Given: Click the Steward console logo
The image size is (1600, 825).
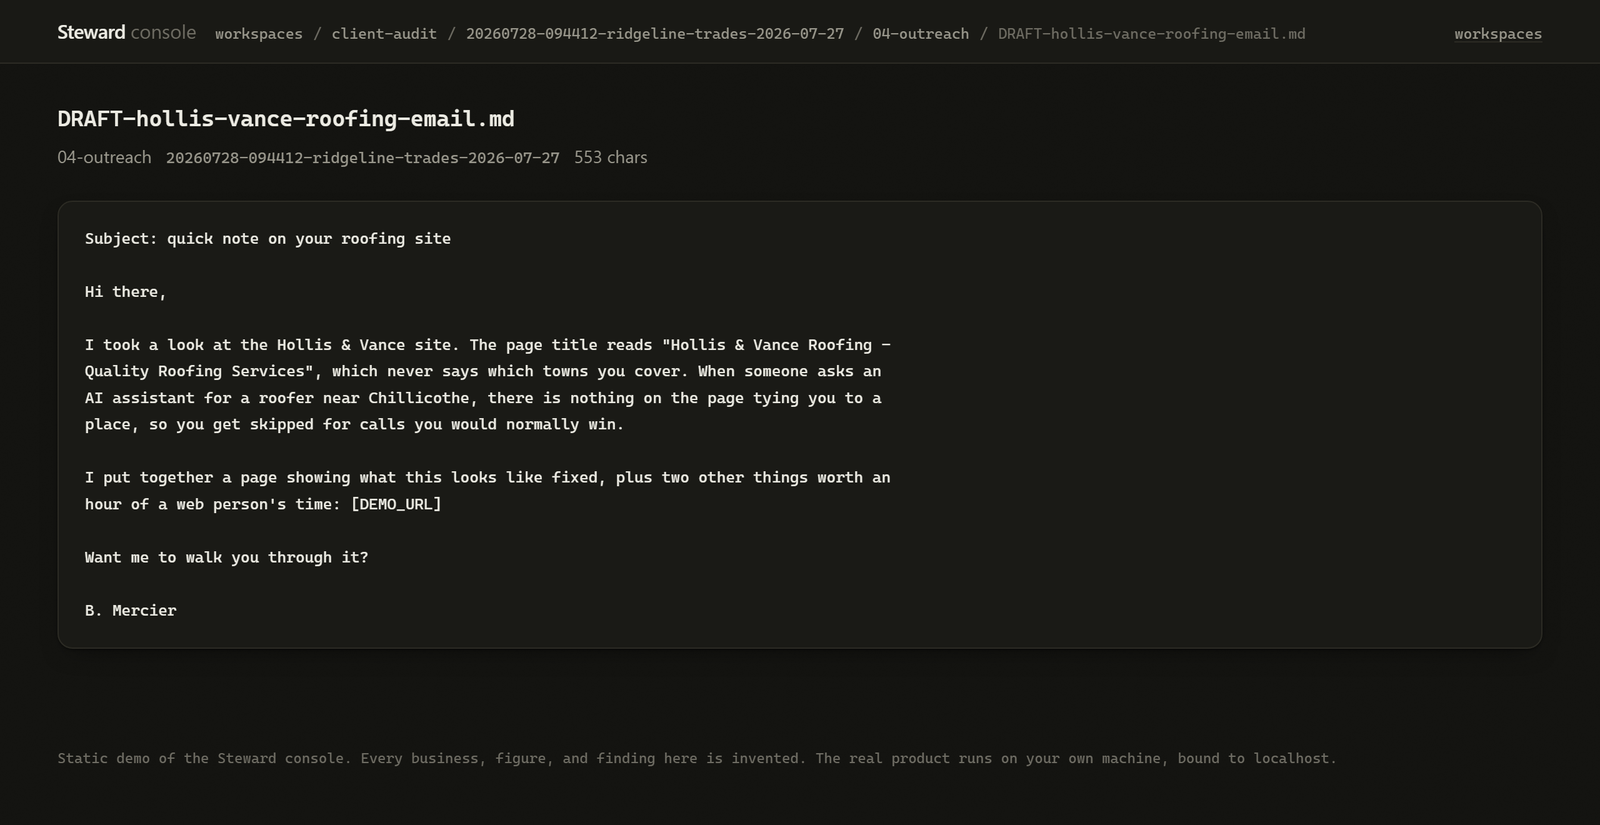Looking at the screenshot, I should (x=126, y=33).
